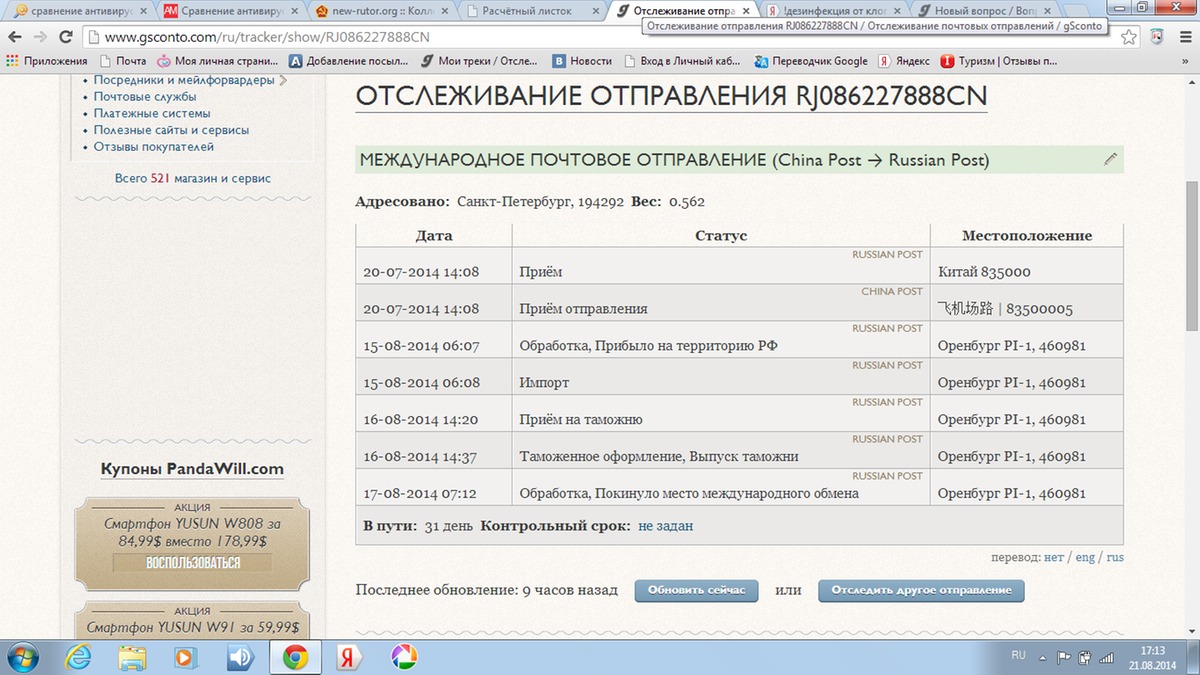Click the browser address bar URL
Image resolution: width=1200 pixels, height=675 pixels.
[266, 37]
